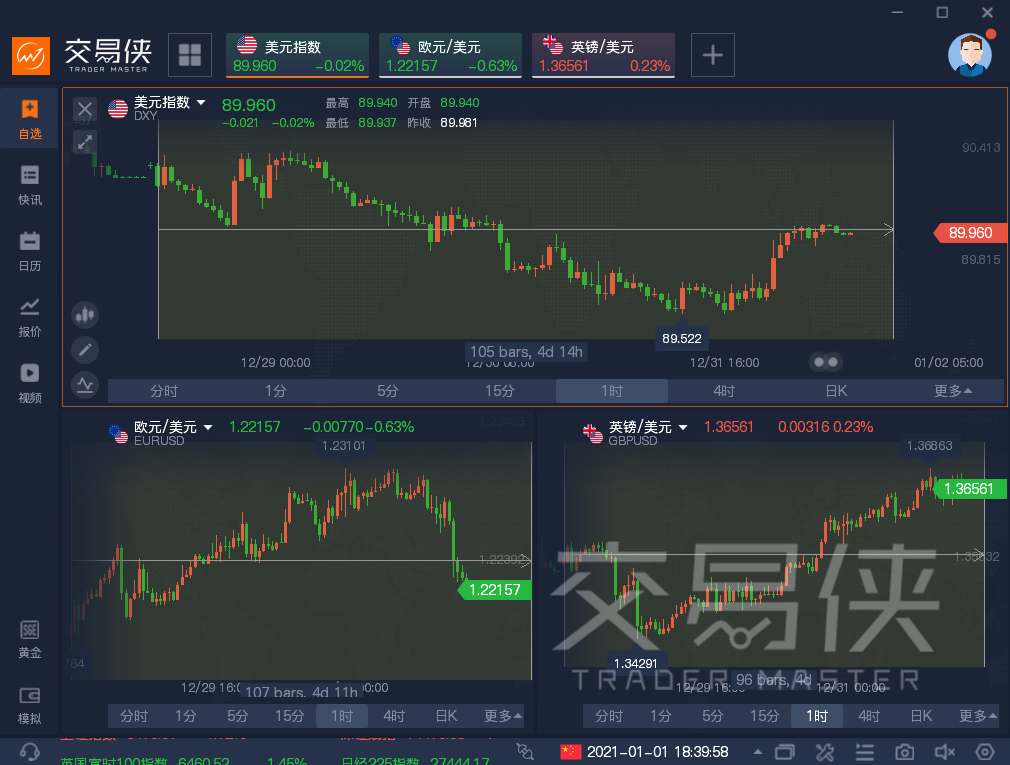Screen dimensions: 1010x765
Task: Open the 快讯 news panel in sidebar
Action: [29, 185]
